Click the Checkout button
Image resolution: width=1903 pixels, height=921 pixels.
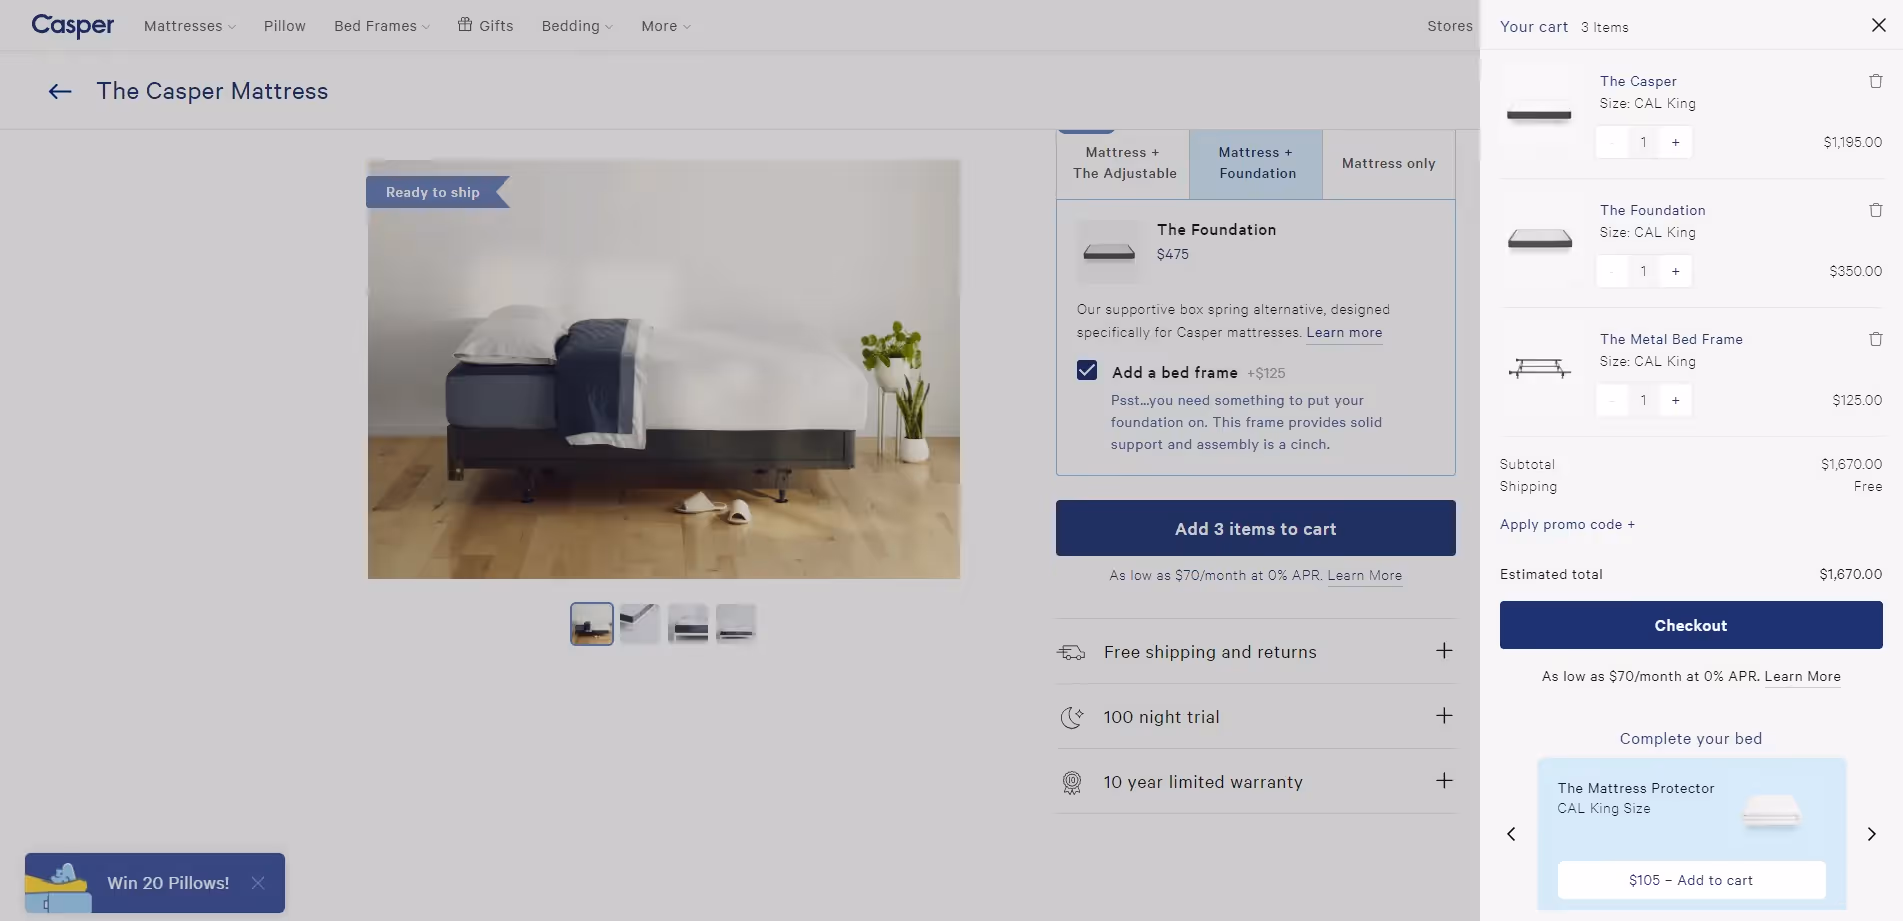point(1691,625)
